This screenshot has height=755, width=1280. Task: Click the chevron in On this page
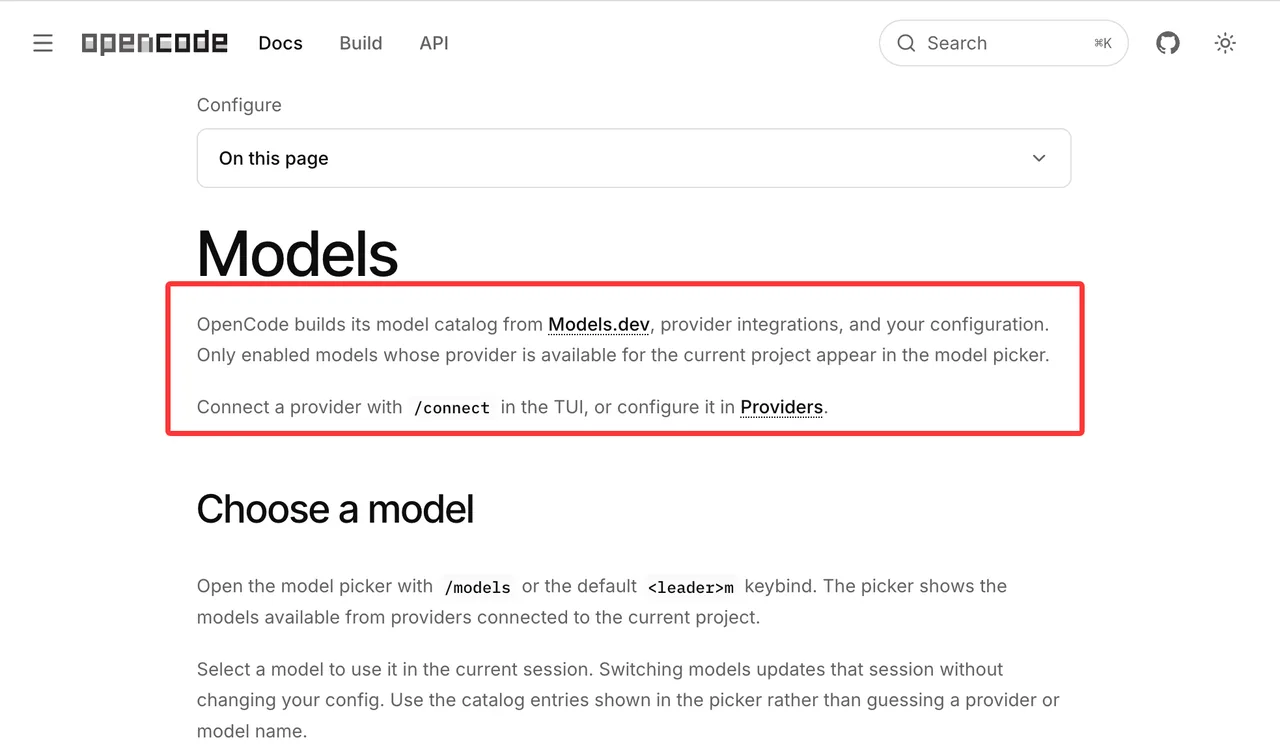[1039, 158]
